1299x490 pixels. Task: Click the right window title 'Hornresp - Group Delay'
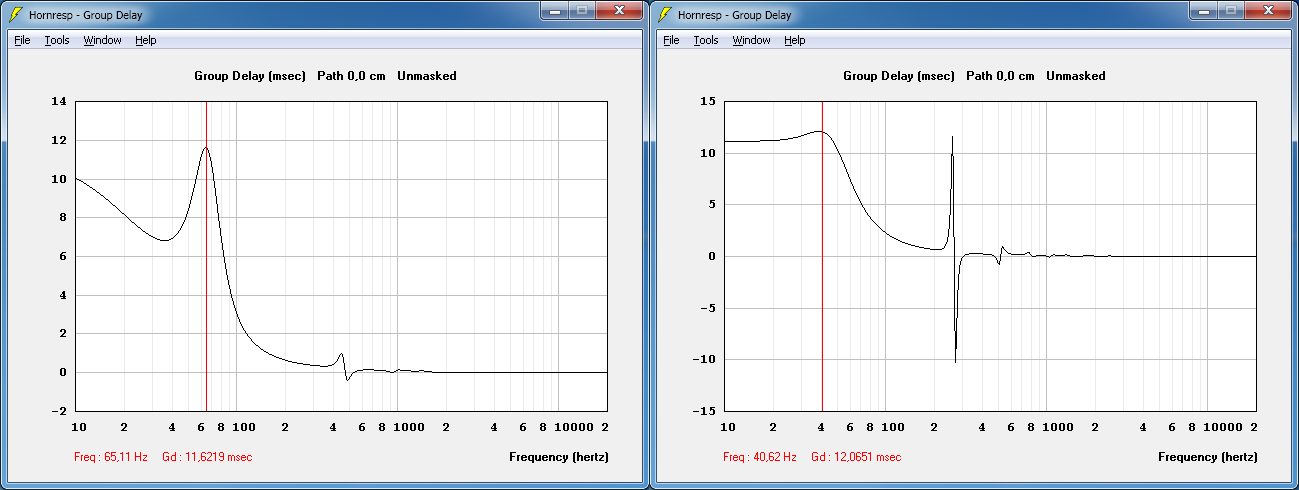coord(735,15)
